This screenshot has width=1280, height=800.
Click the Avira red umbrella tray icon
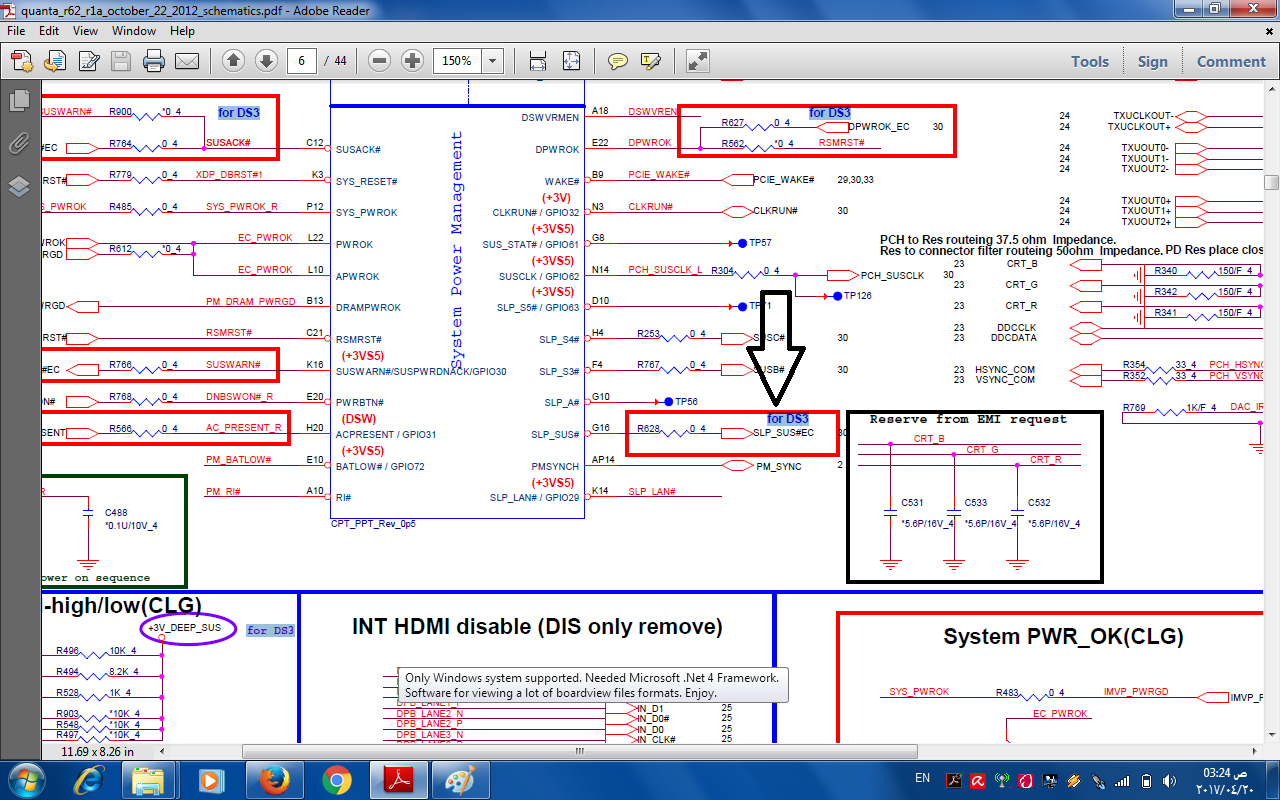[x=977, y=780]
